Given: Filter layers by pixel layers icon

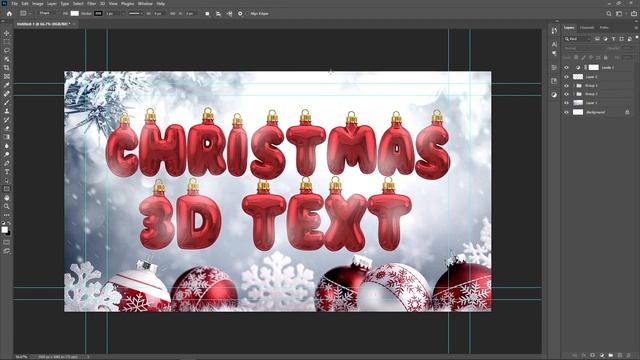Looking at the screenshot, I should point(597,39).
